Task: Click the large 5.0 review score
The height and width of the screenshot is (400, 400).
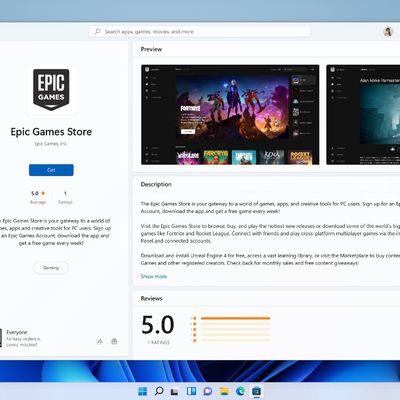Action: pyautogui.click(x=158, y=325)
